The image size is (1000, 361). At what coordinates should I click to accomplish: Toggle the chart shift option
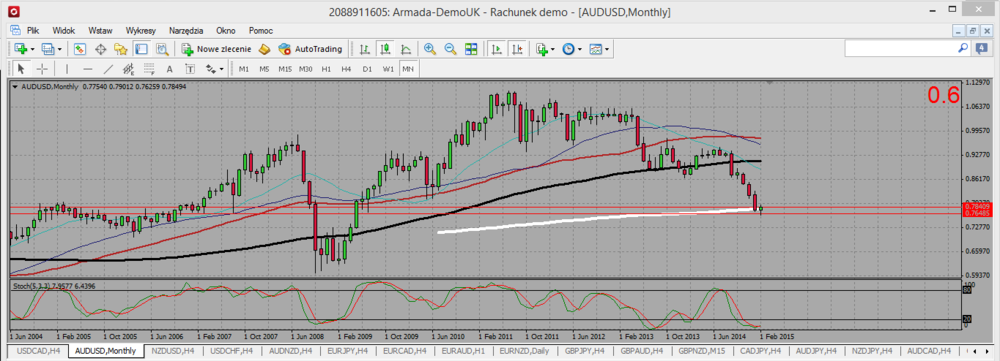517,48
